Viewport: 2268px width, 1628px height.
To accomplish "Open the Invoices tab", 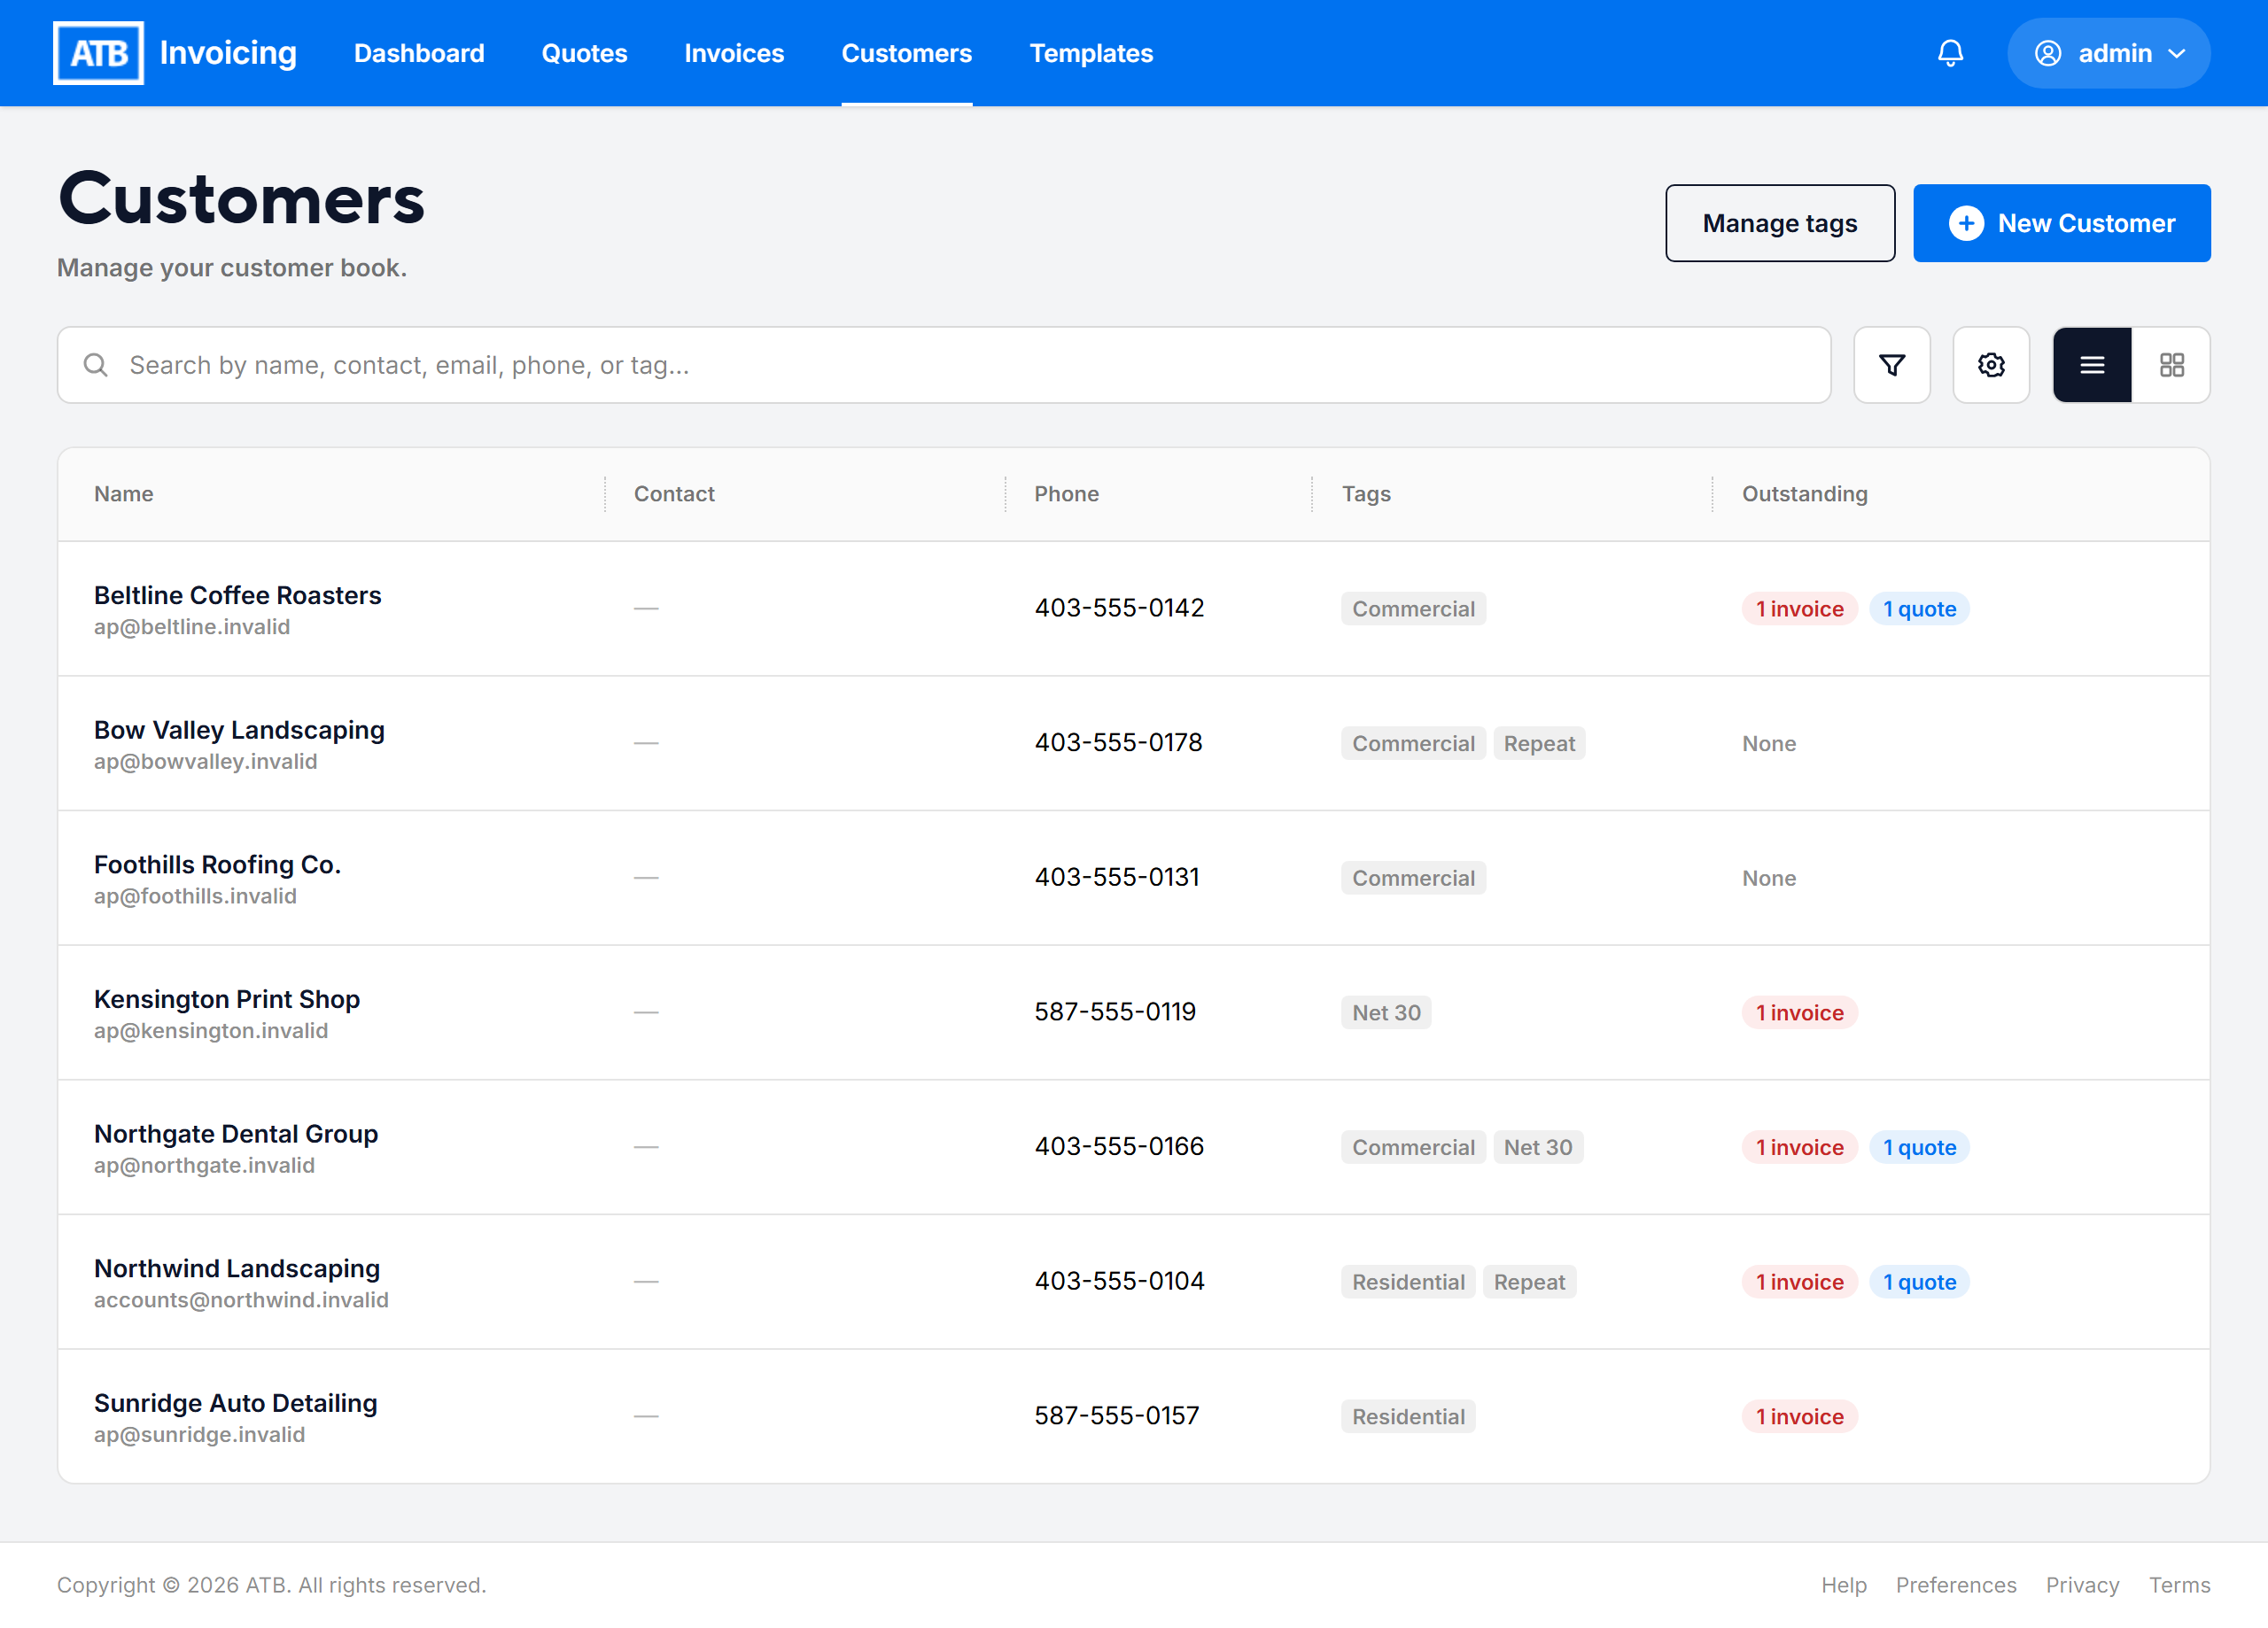I will [734, 53].
